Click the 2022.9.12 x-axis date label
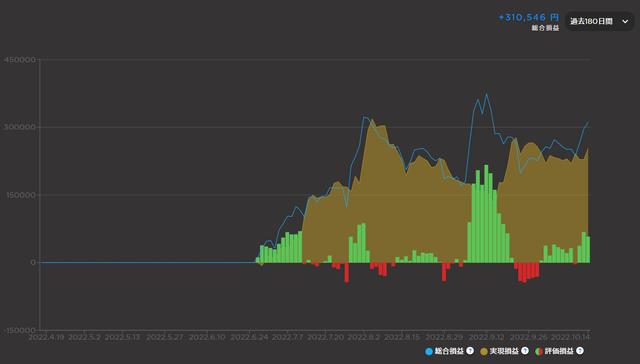Screen dimensions: 640x364 tap(487, 337)
